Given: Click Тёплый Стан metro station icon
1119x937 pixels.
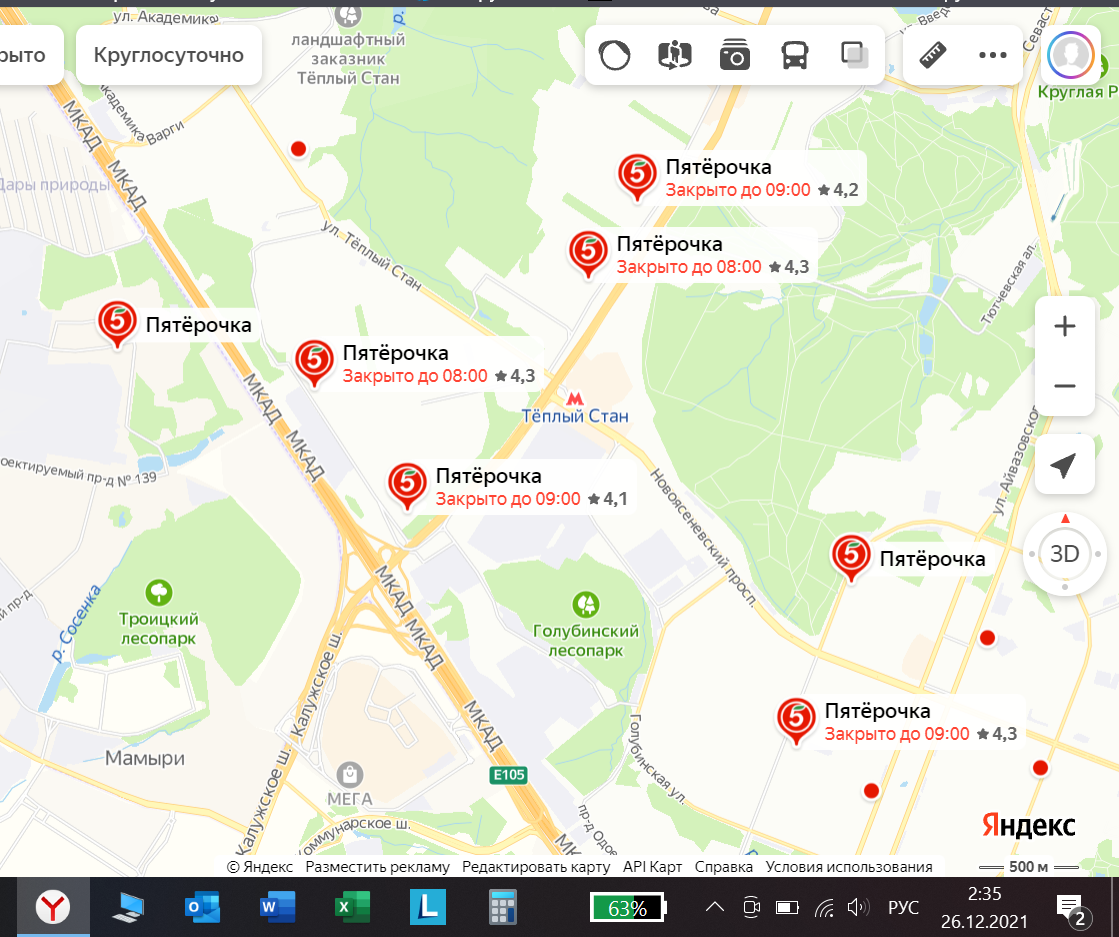Looking at the screenshot, I should [x=574, y=398].
